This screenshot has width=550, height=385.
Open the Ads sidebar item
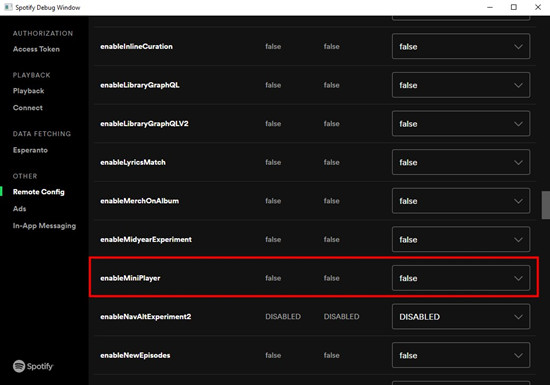19,209
